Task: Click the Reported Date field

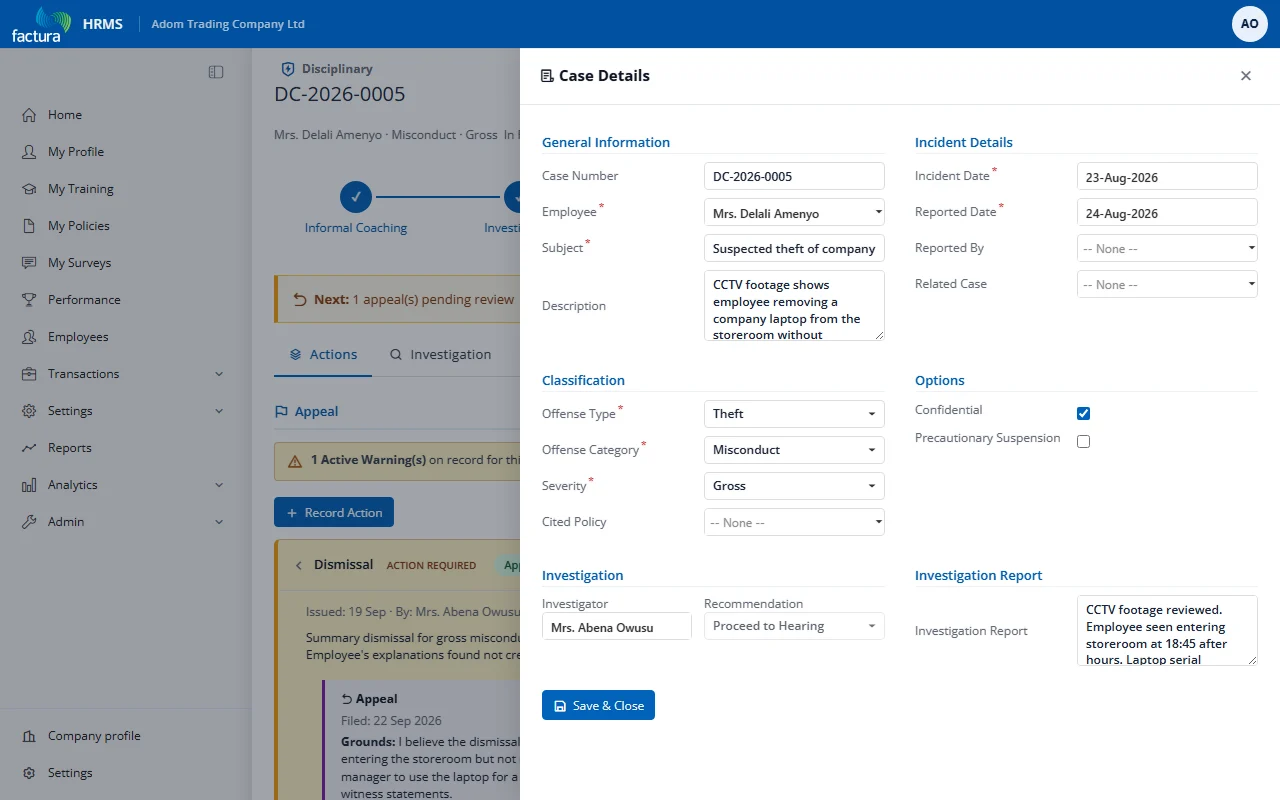Action: click(1167, 212)
